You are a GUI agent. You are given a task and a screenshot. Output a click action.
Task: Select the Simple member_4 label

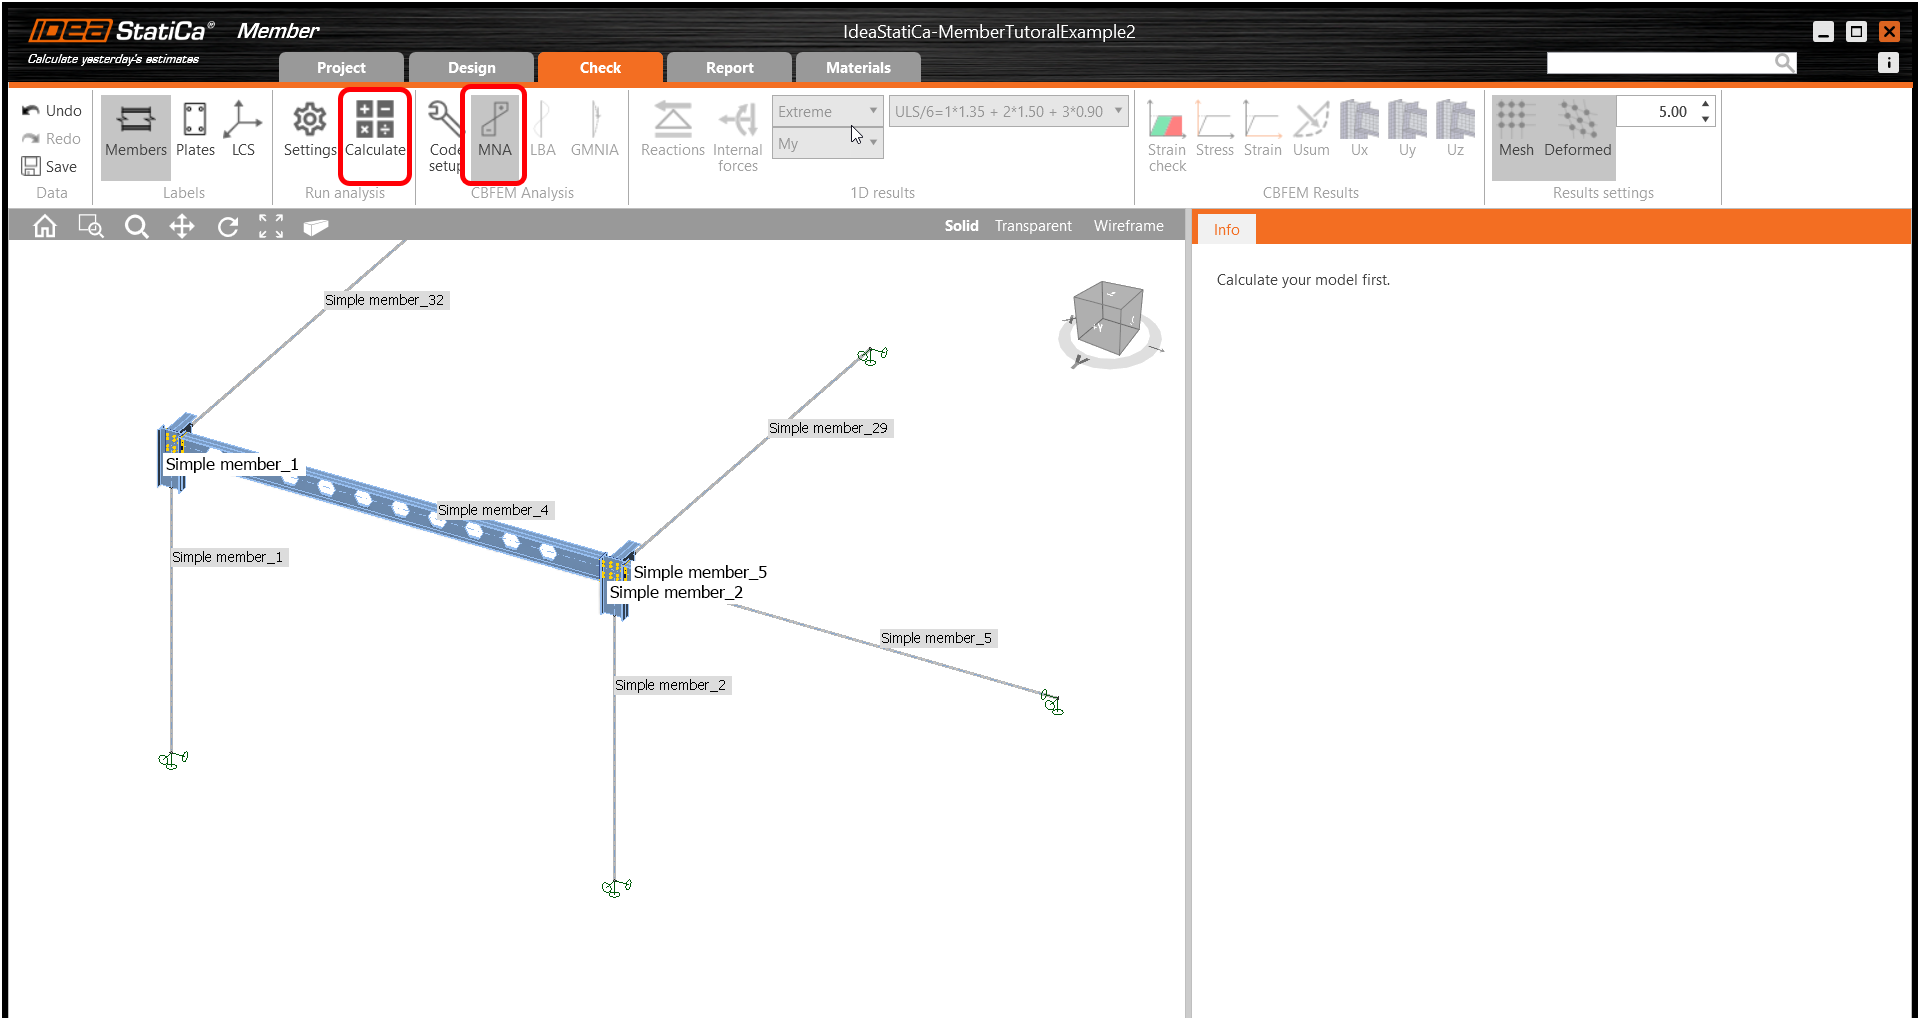494,510
